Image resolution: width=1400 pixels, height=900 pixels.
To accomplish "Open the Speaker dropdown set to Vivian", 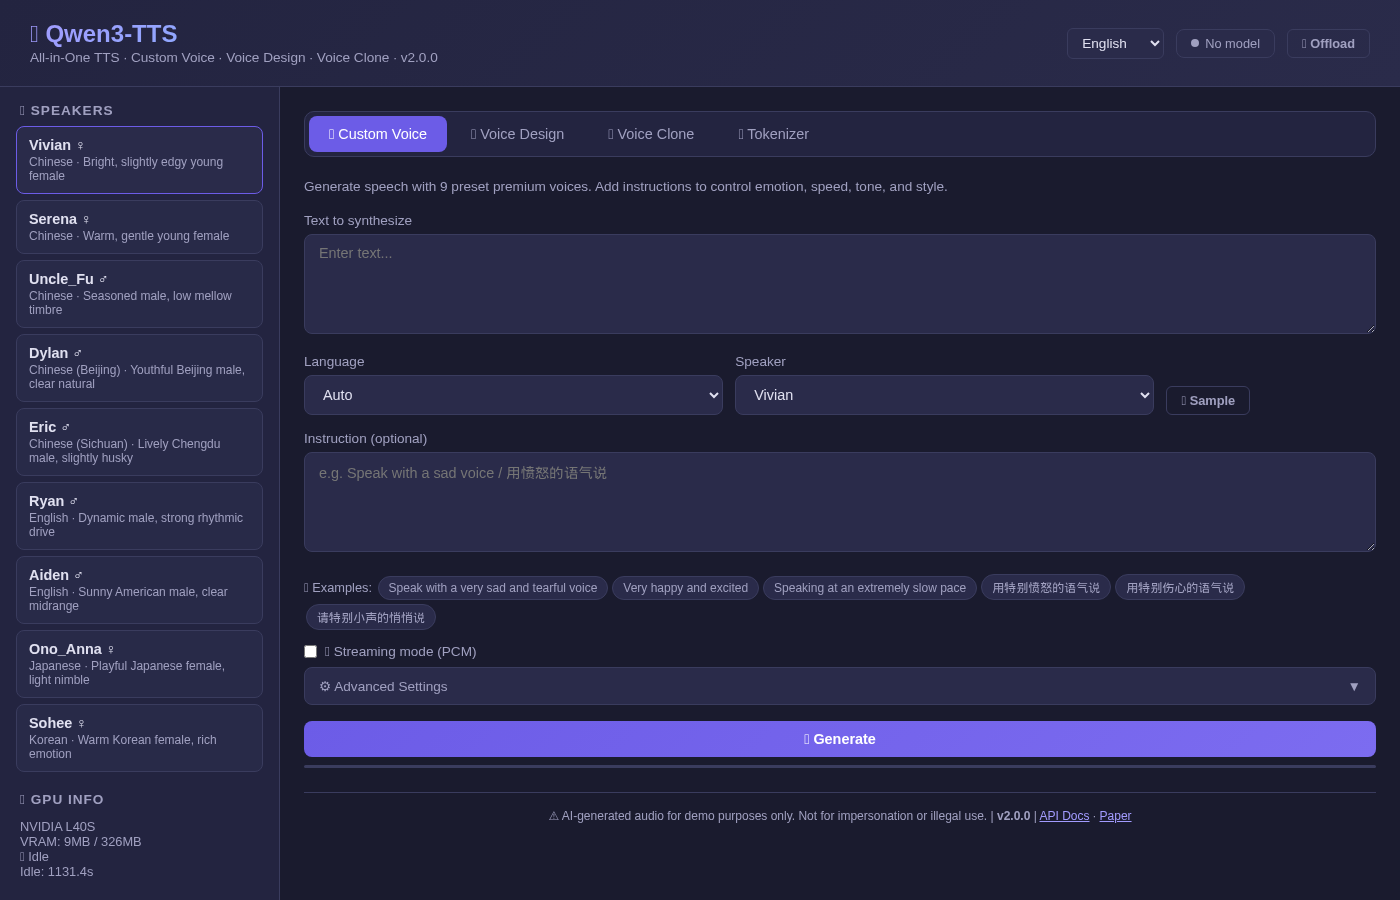I will click(944, 395).
